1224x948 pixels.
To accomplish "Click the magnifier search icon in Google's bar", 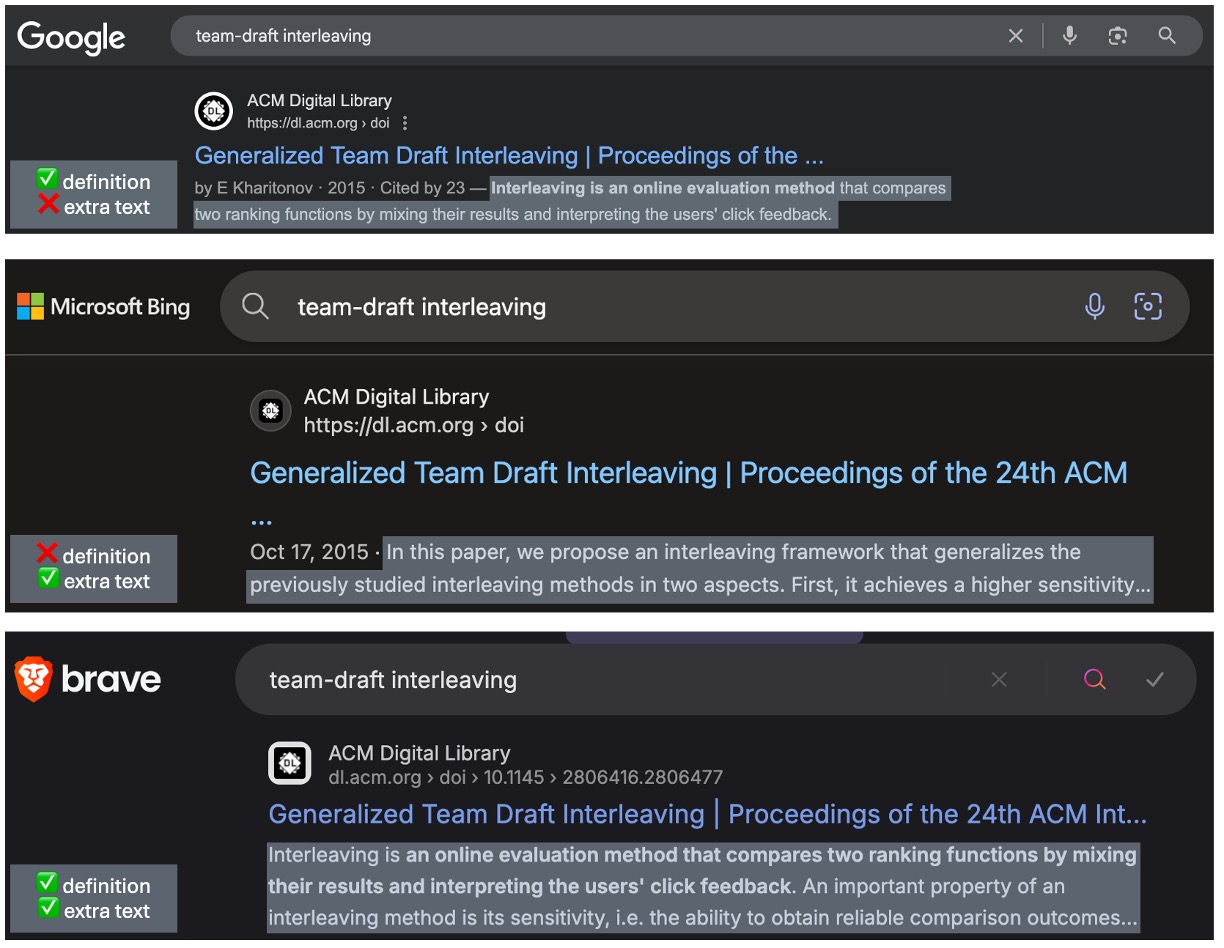I will click(1166, 35).
